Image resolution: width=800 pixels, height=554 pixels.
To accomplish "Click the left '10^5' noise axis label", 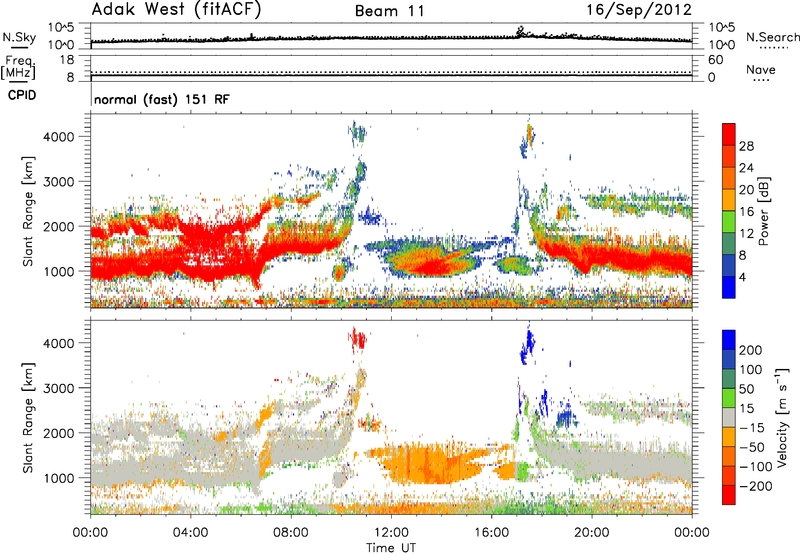I will pyautogui.click(x=62, y=27).
